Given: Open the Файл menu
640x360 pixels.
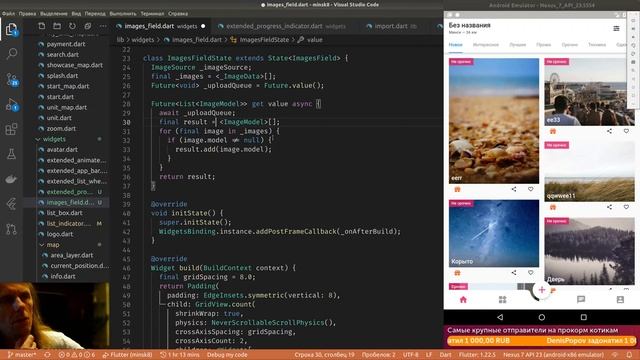Looking at the screenshot, I should click(x=8, y=13).
